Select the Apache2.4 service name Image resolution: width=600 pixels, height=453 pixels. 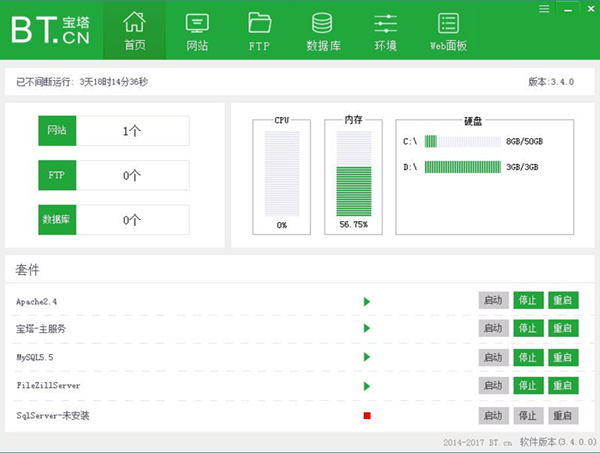pos(36,301)
